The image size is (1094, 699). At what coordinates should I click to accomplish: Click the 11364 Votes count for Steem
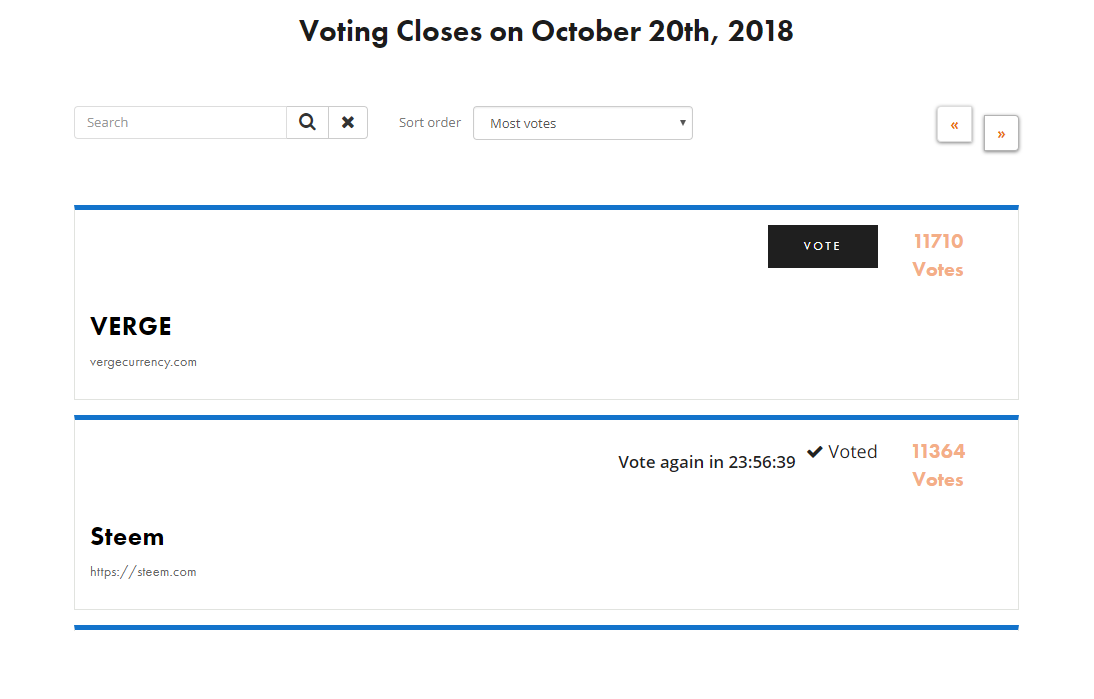click(938, 465)
